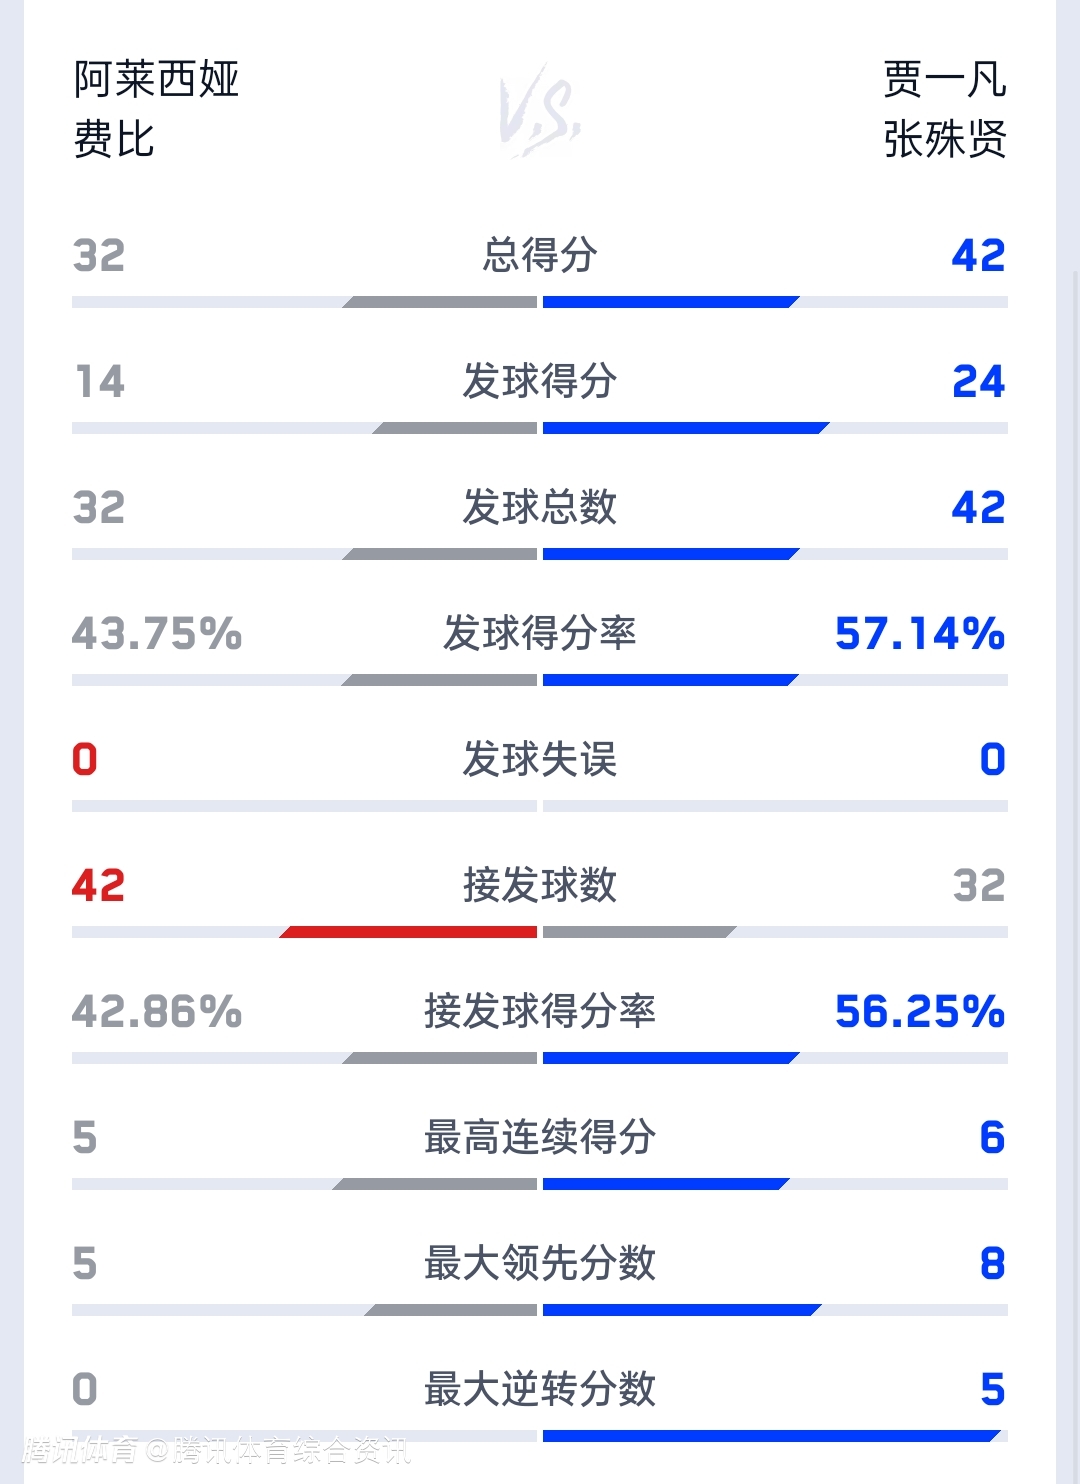Image resolution: width=1080 pixels, height=1484 pixels.
Task: Click the 56.25% value
Action: pyautogui.click(x=920, y=1012)
